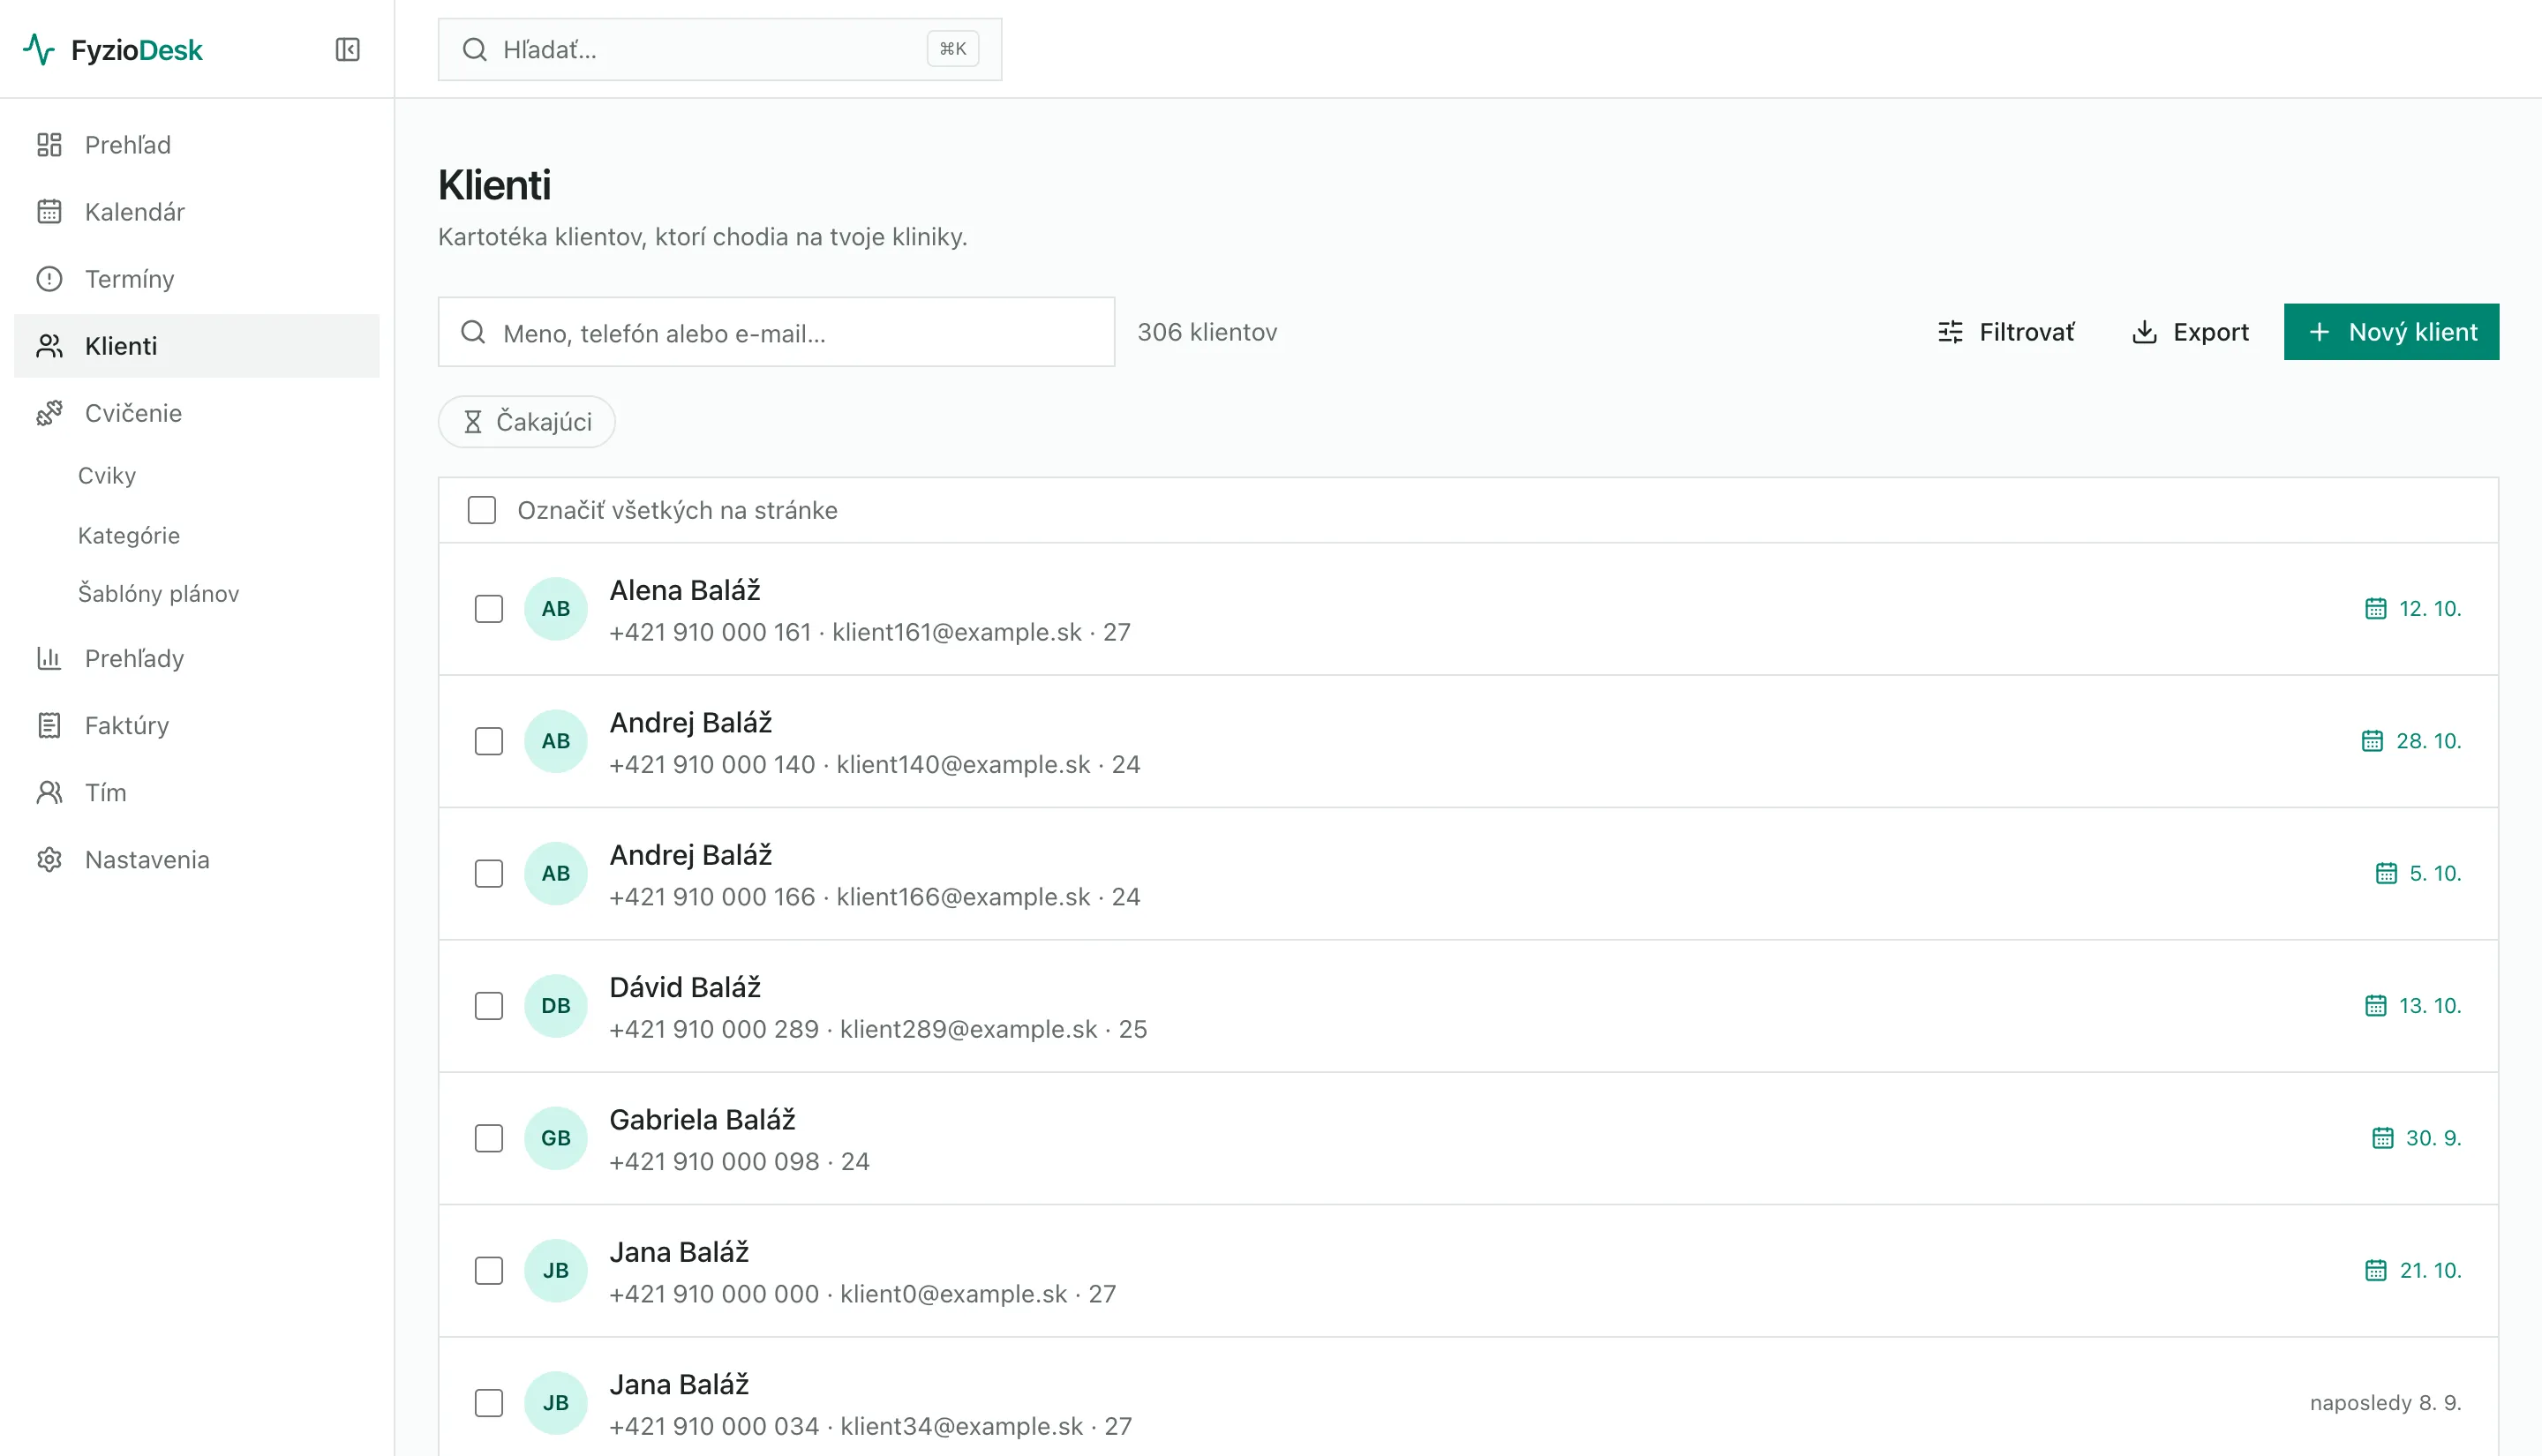This screenshot has width=2542, height=1456.
Task: Click the ⌘K shortcut badge
Action: [x=952, y=49]
